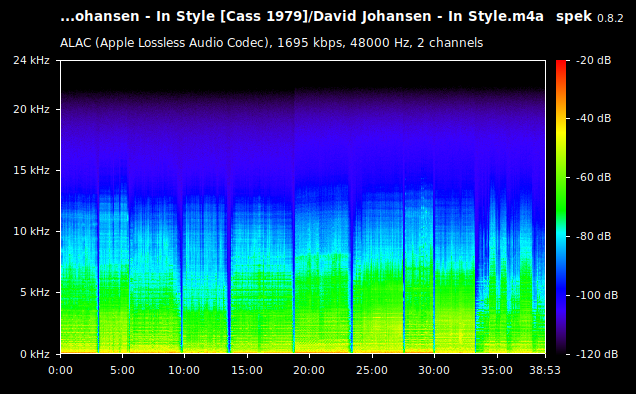Click the 5:00 time axis label

(122, 370)
